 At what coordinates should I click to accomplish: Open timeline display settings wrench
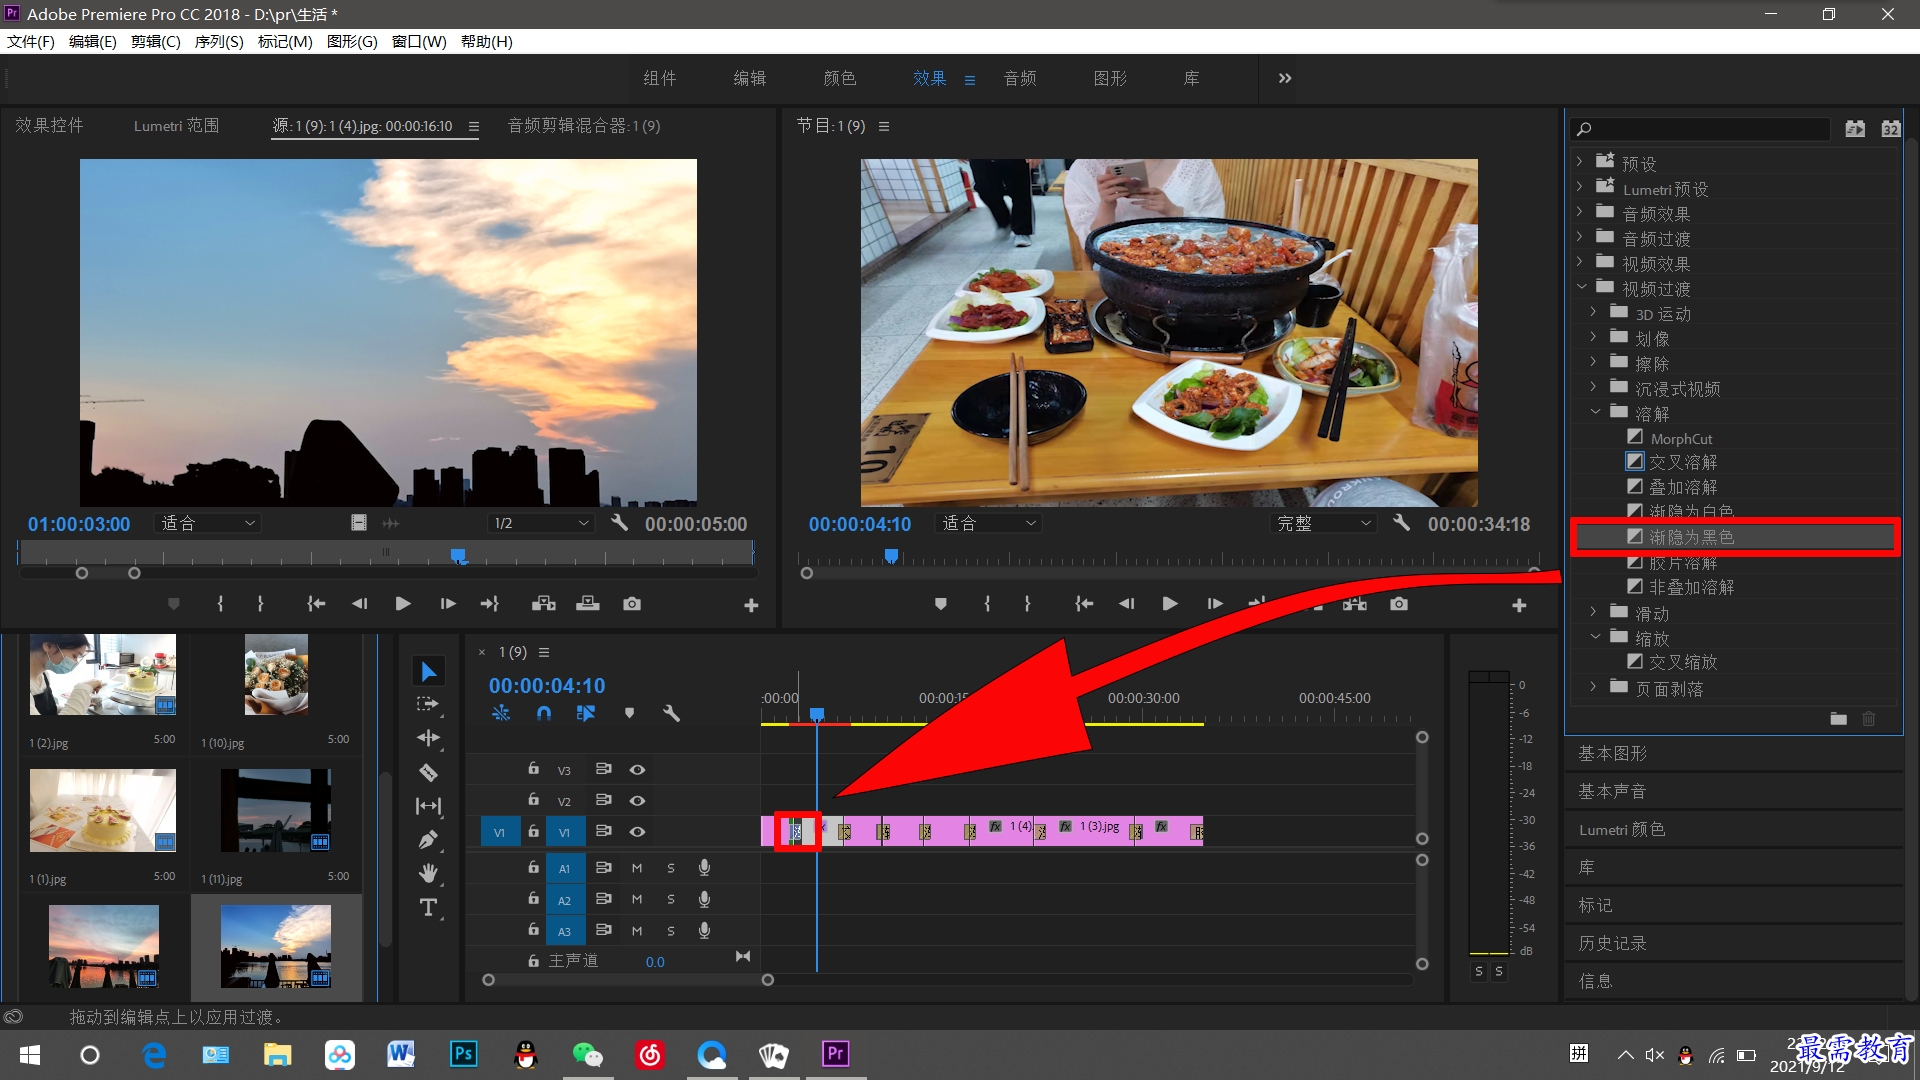(671, 713)
